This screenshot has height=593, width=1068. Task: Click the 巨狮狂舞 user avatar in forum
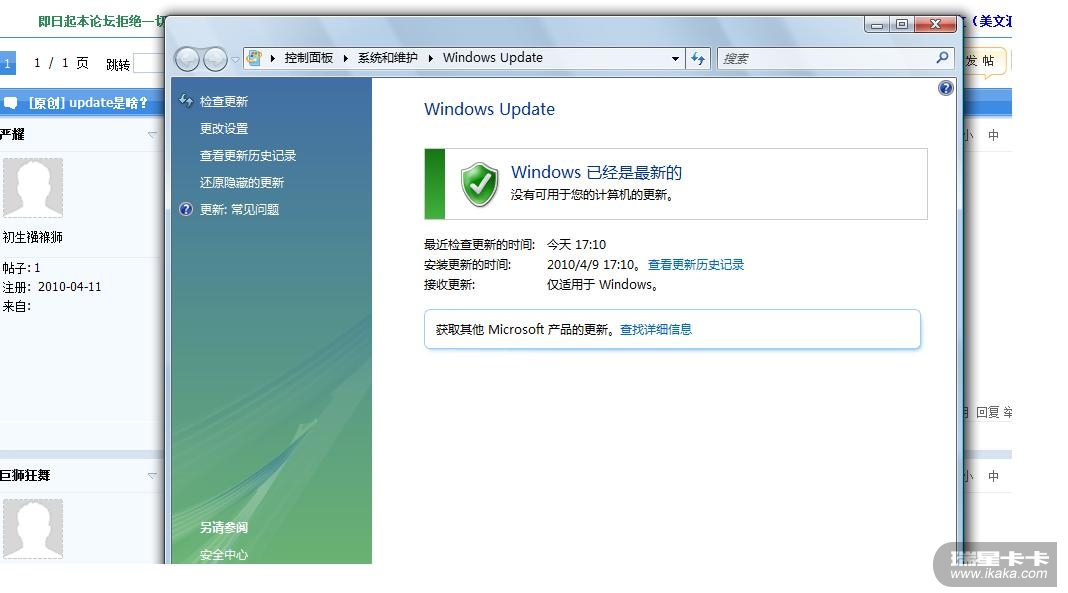[33, 528]
